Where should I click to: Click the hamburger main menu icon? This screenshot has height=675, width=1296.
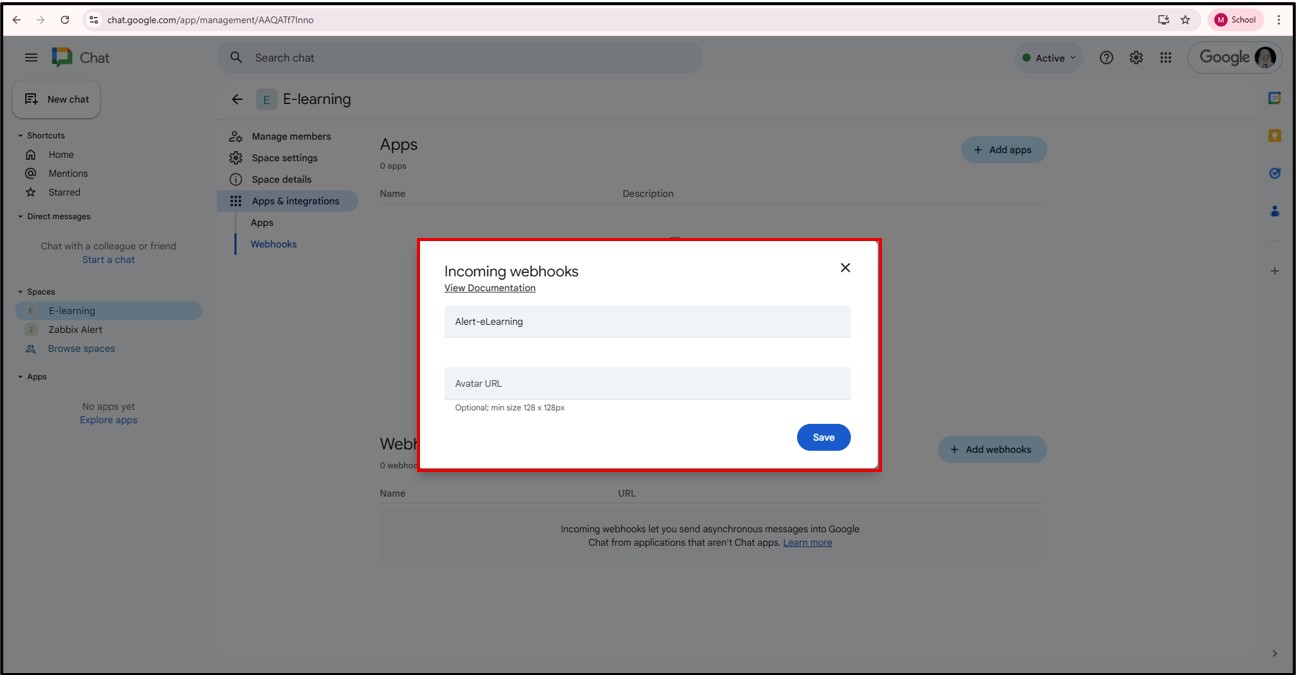31,58
